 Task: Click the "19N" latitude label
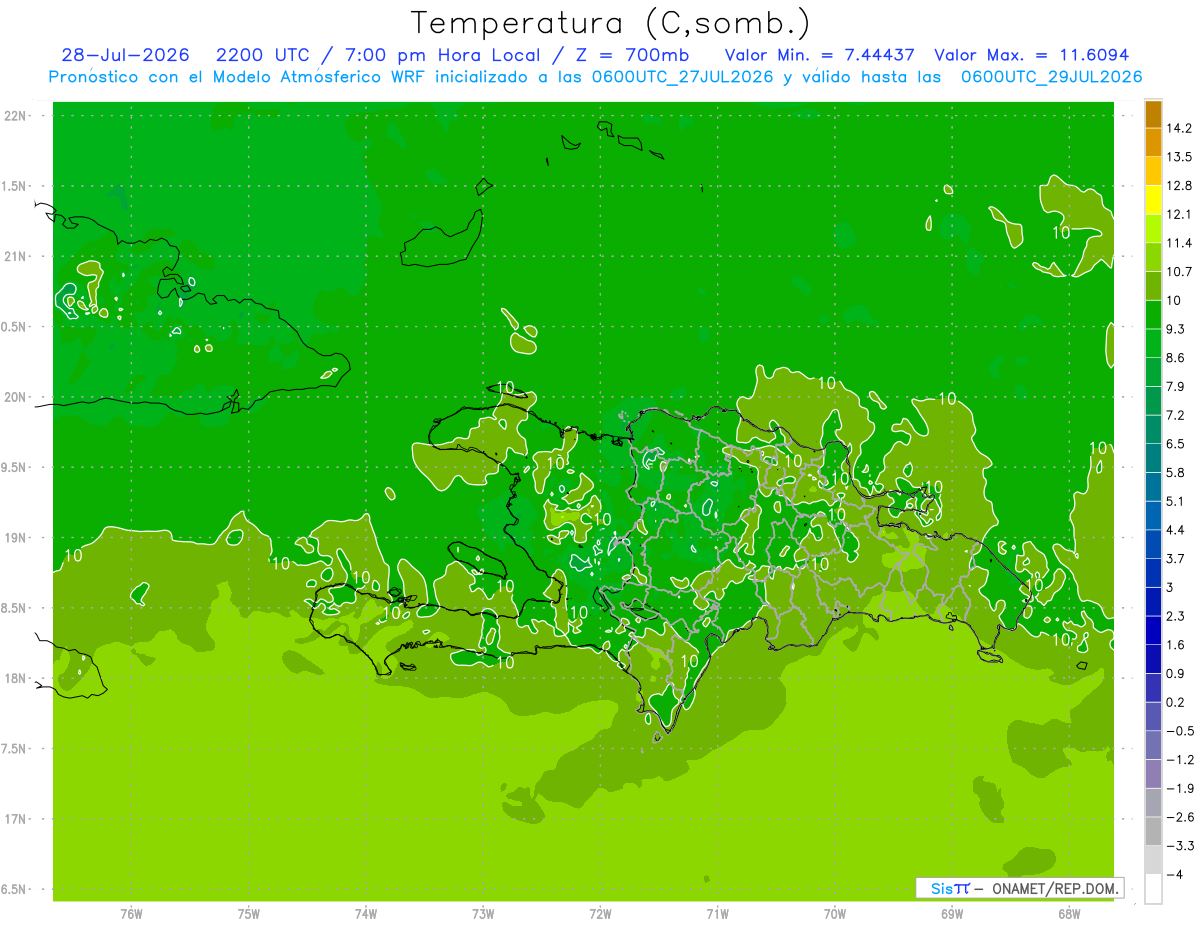tap(17, 538)
